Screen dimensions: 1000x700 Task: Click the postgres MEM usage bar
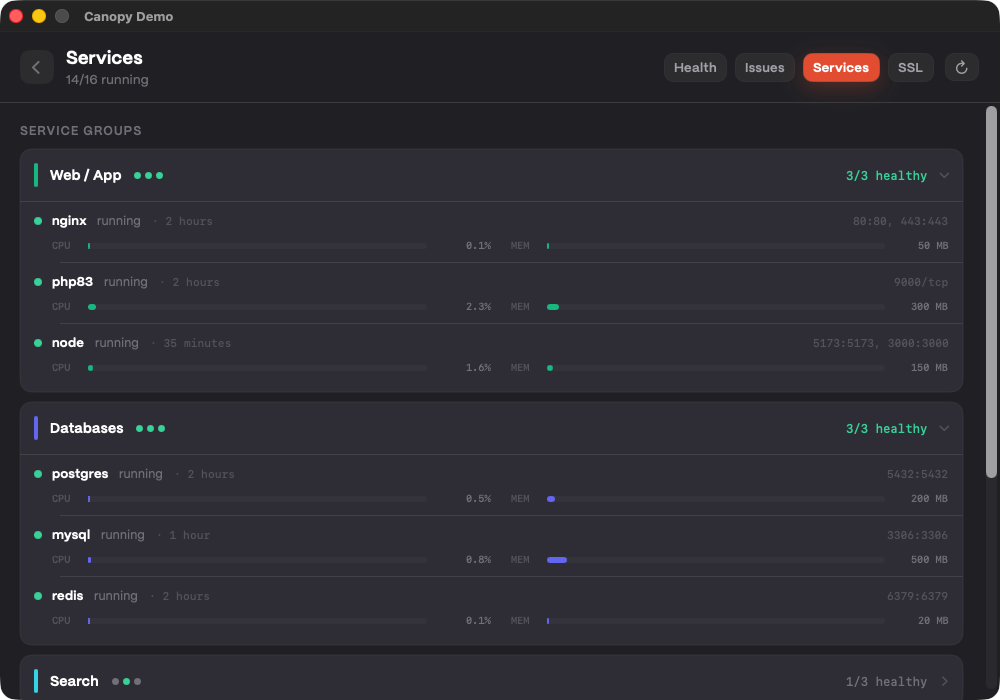716,499
